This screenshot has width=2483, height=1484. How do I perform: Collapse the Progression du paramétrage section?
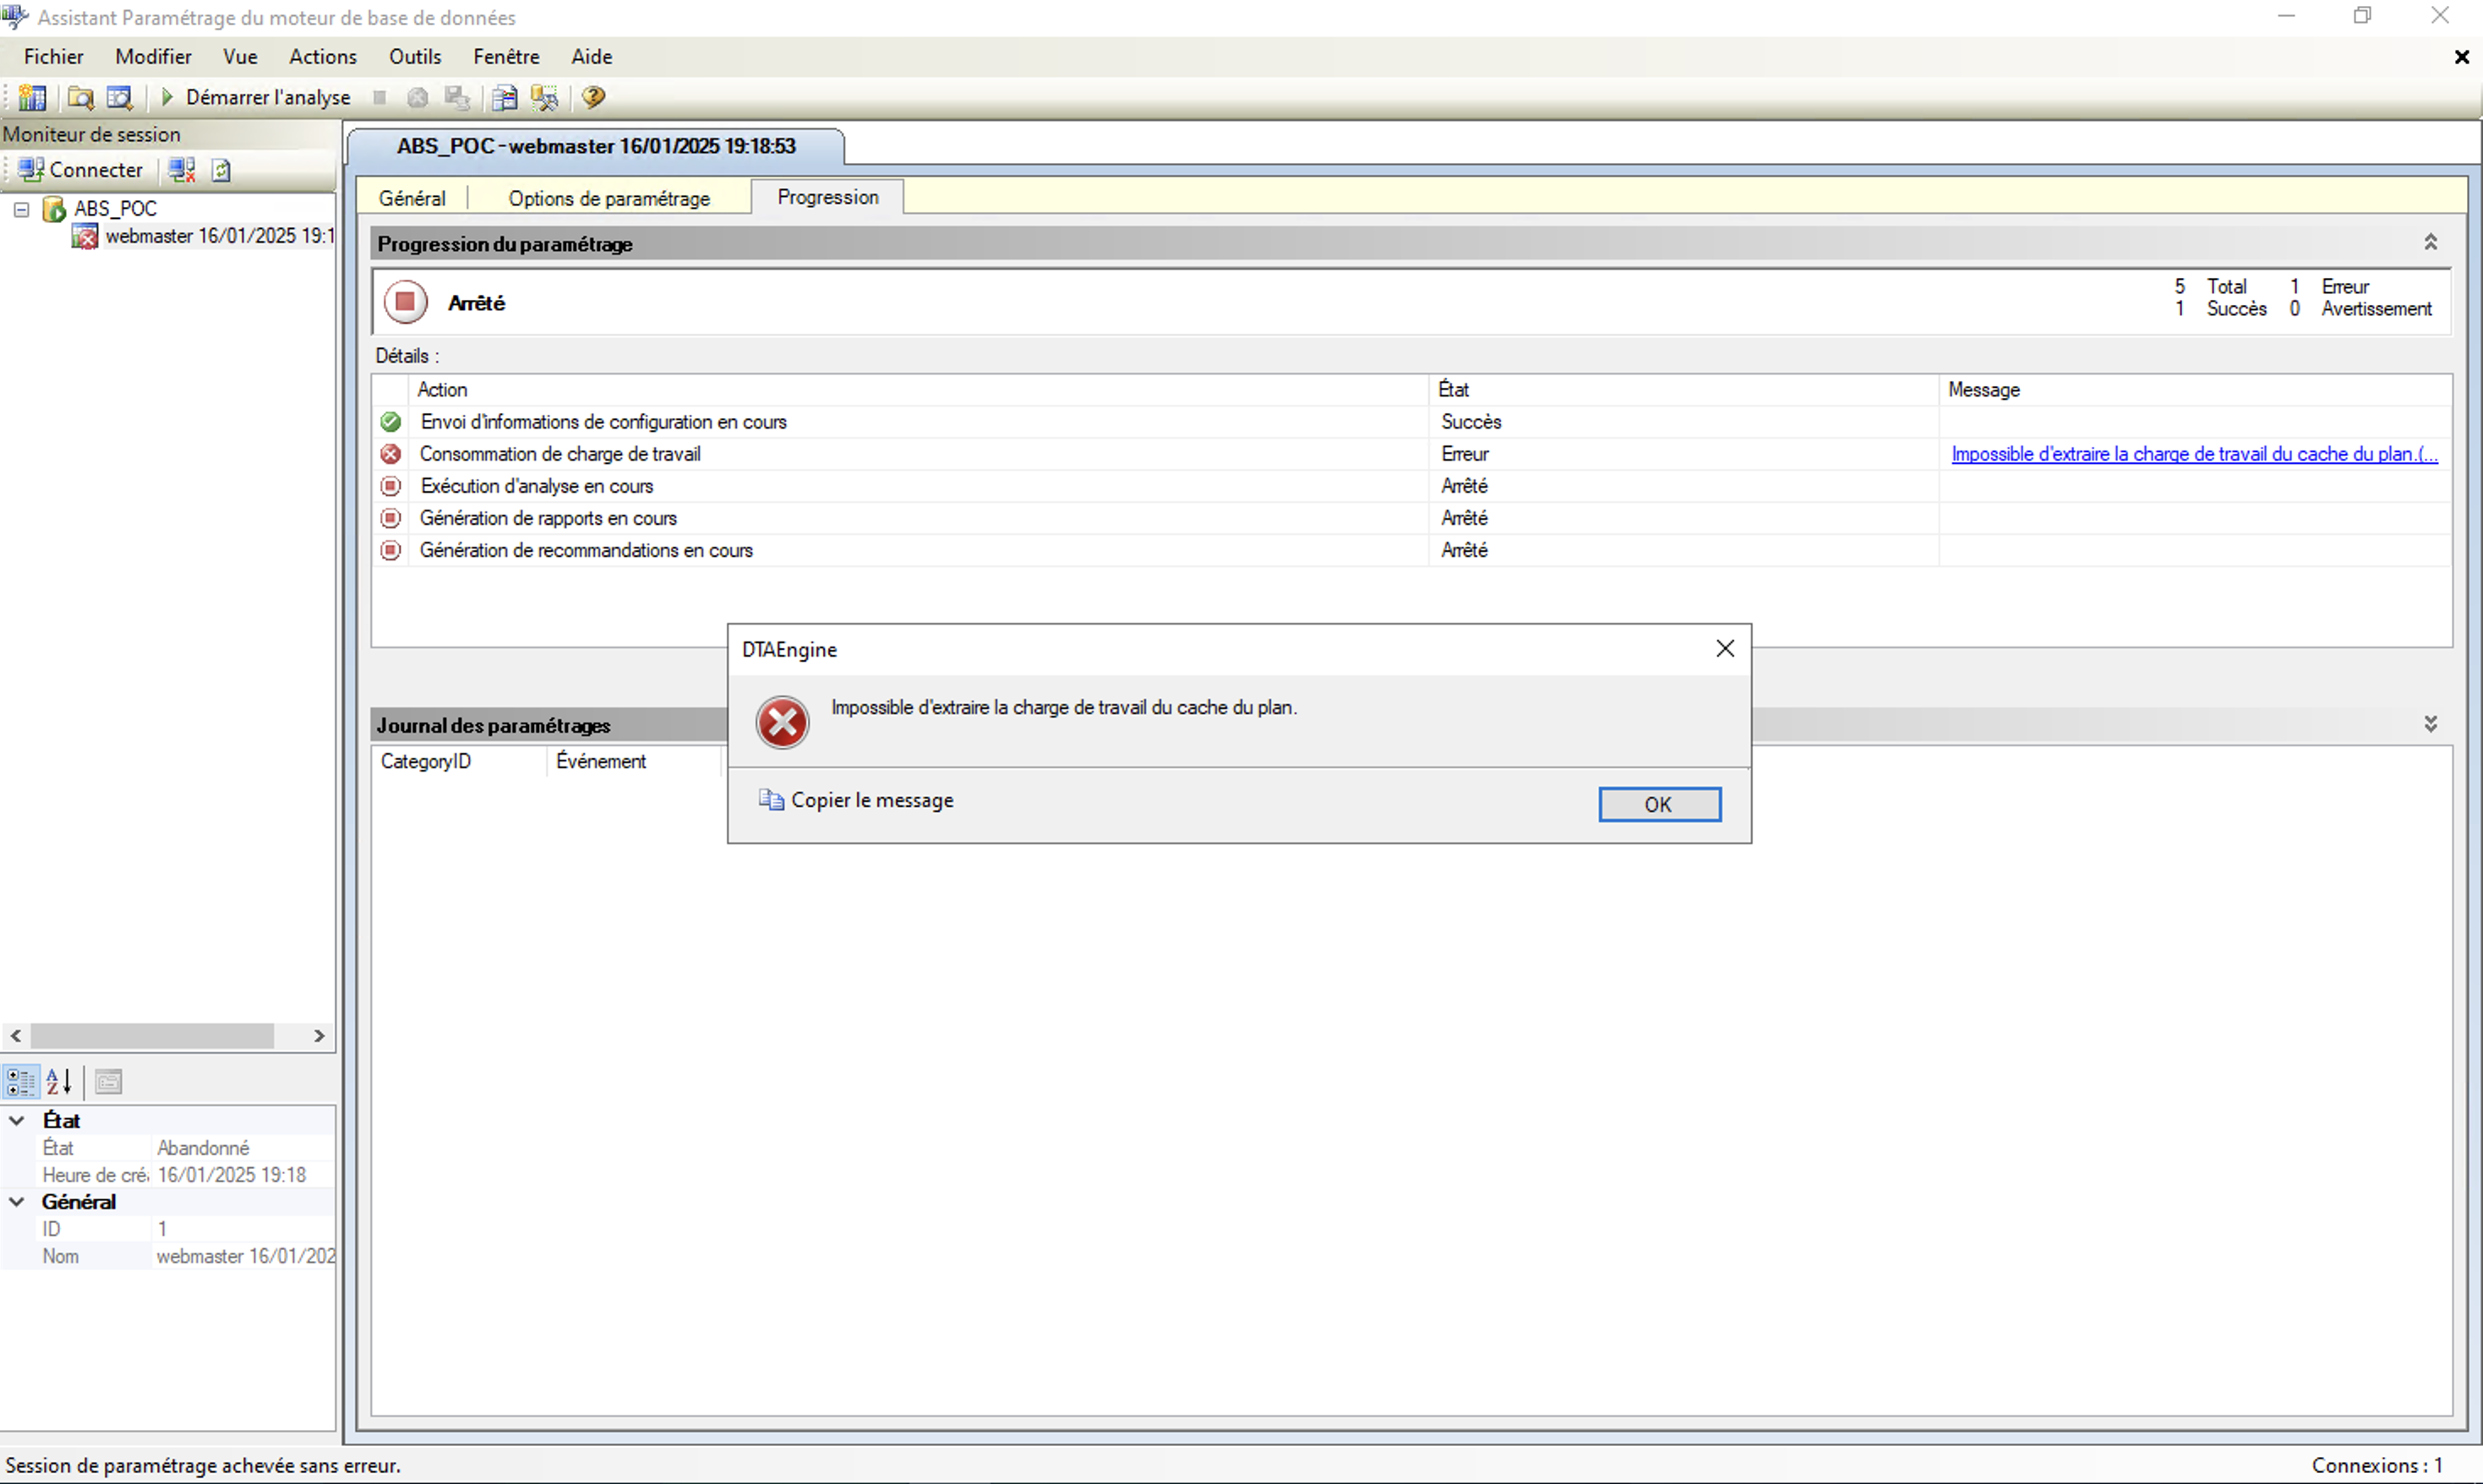click(2430, 243)
